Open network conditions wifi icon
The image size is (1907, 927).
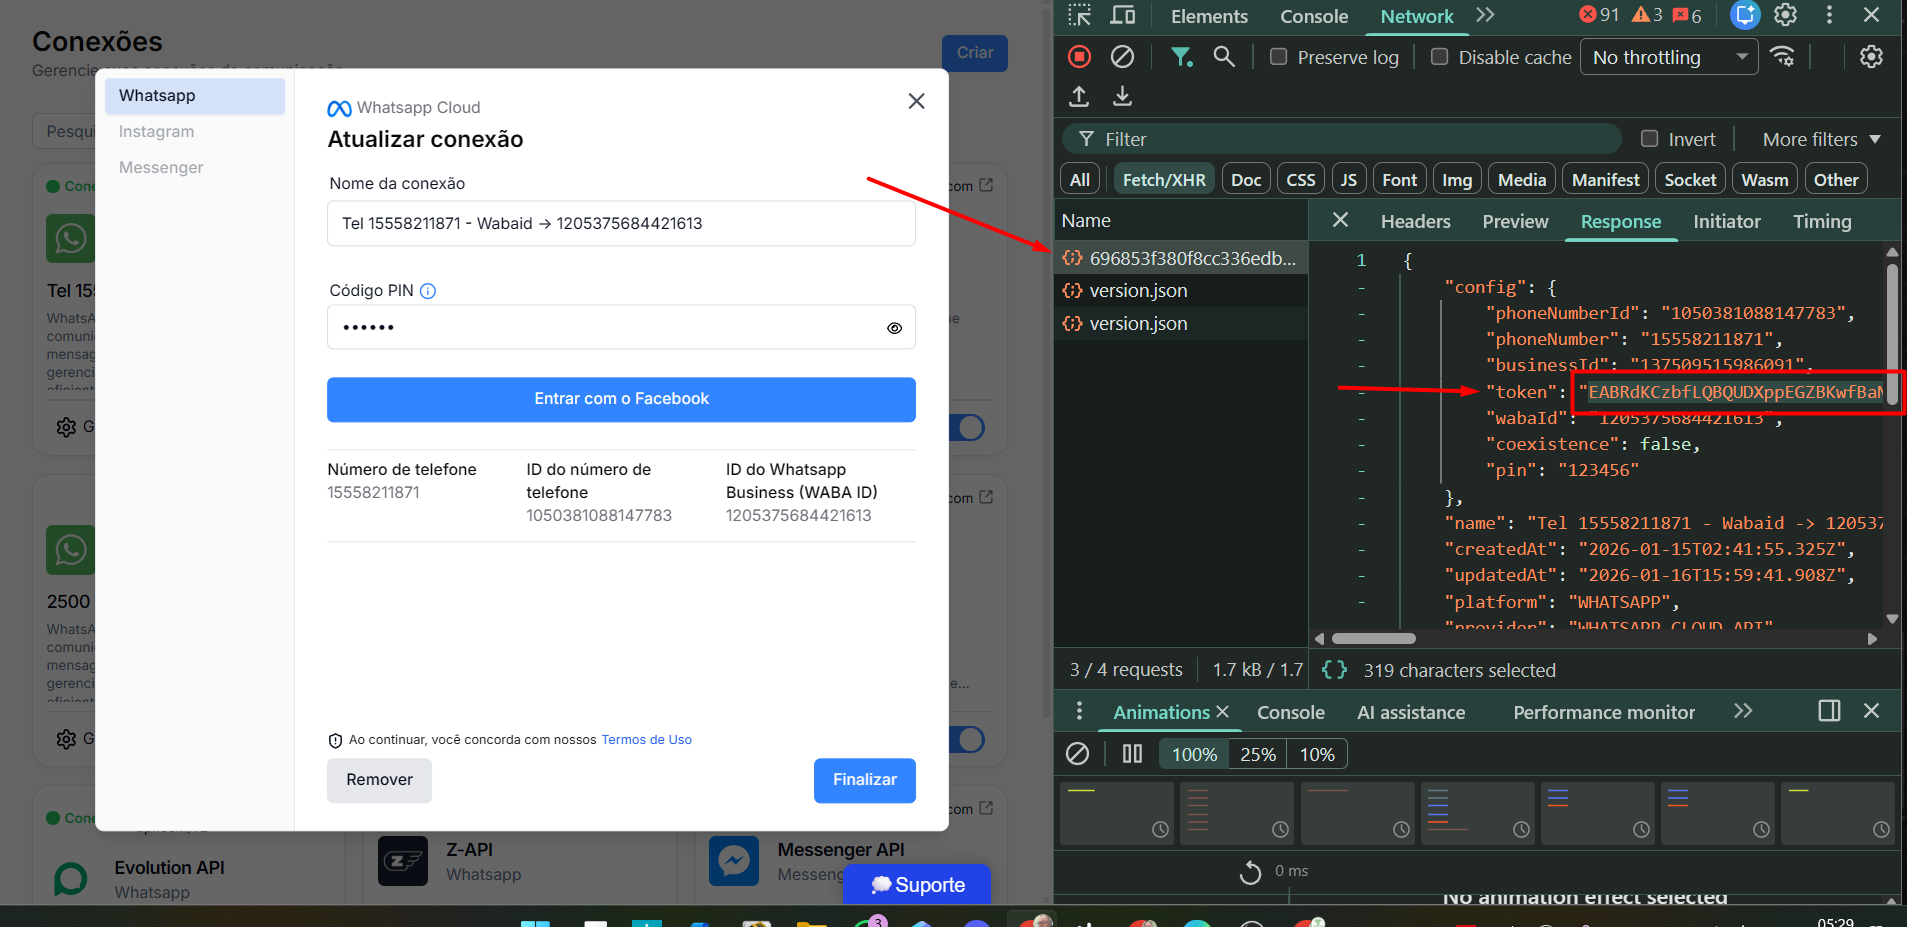(1782, 56)
